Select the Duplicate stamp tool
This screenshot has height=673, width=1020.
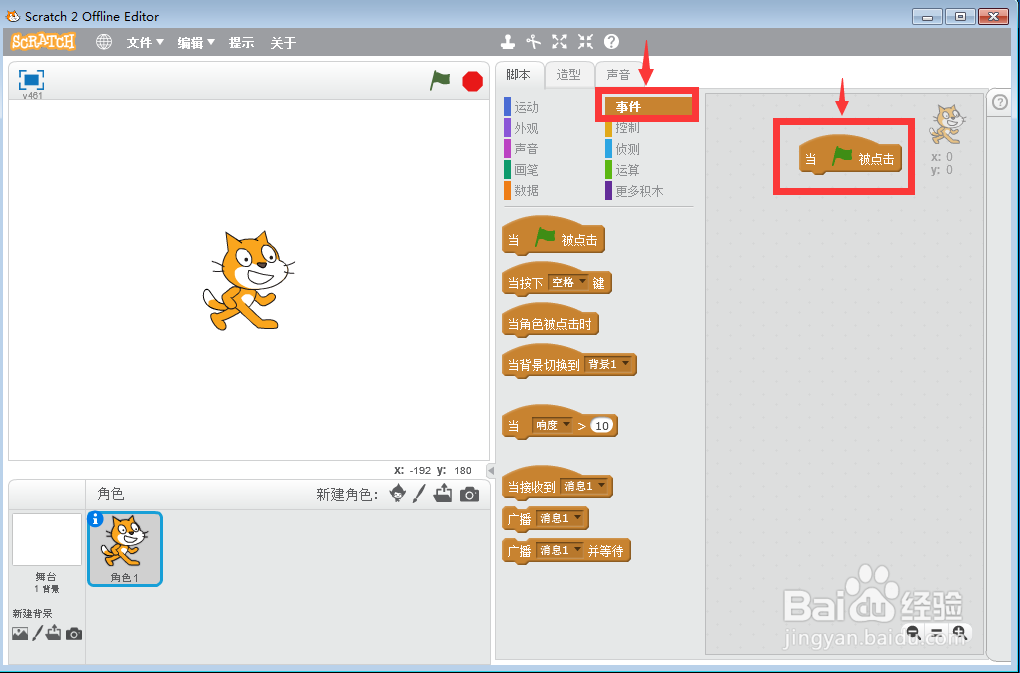coord(508,42)
